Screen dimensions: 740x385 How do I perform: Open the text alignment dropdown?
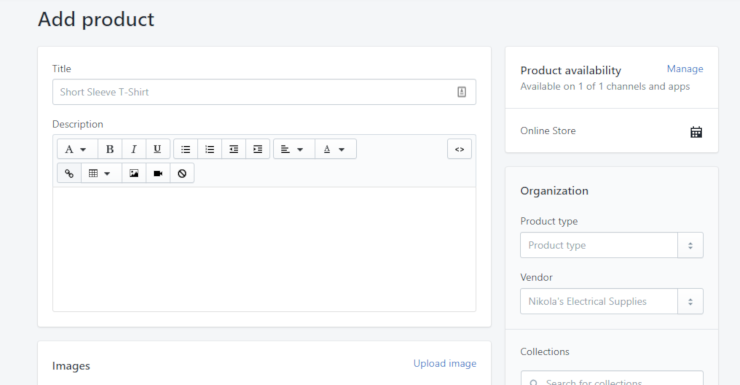294,149
